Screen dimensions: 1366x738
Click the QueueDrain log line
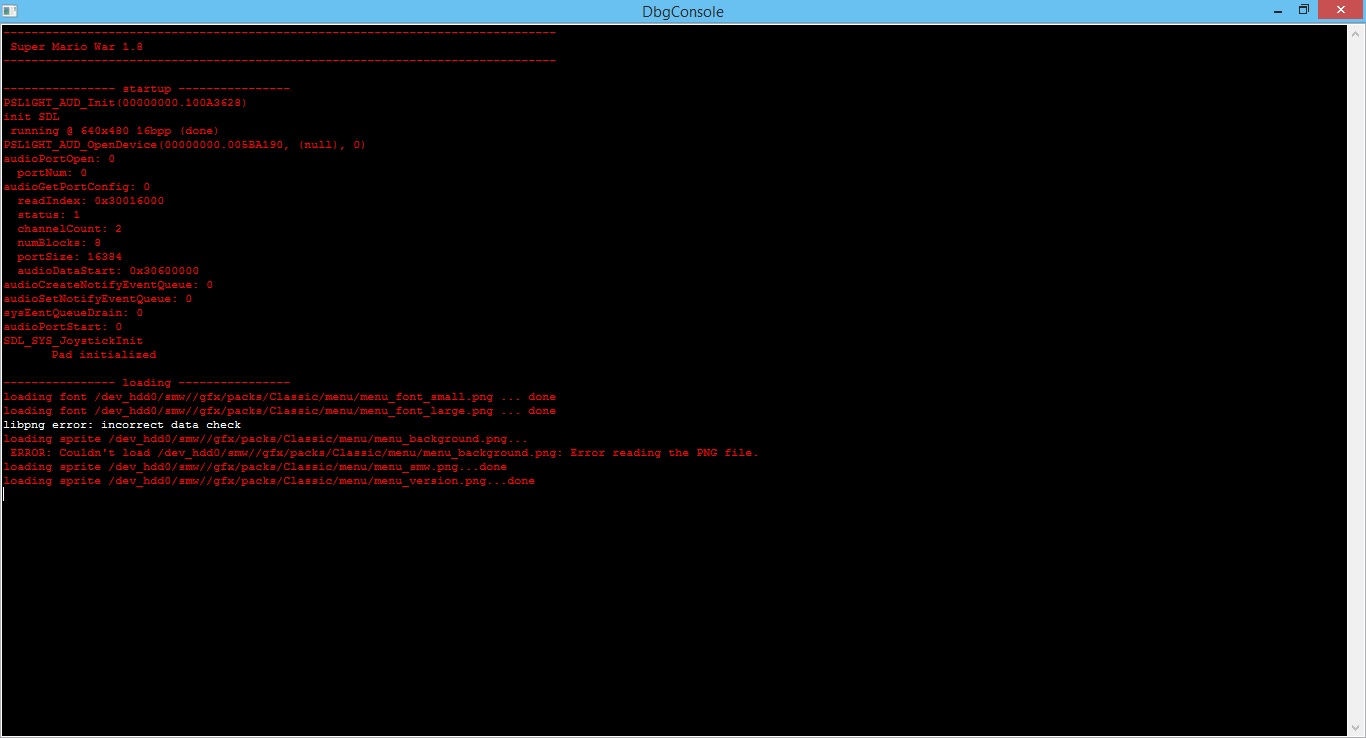coord(74,313)
